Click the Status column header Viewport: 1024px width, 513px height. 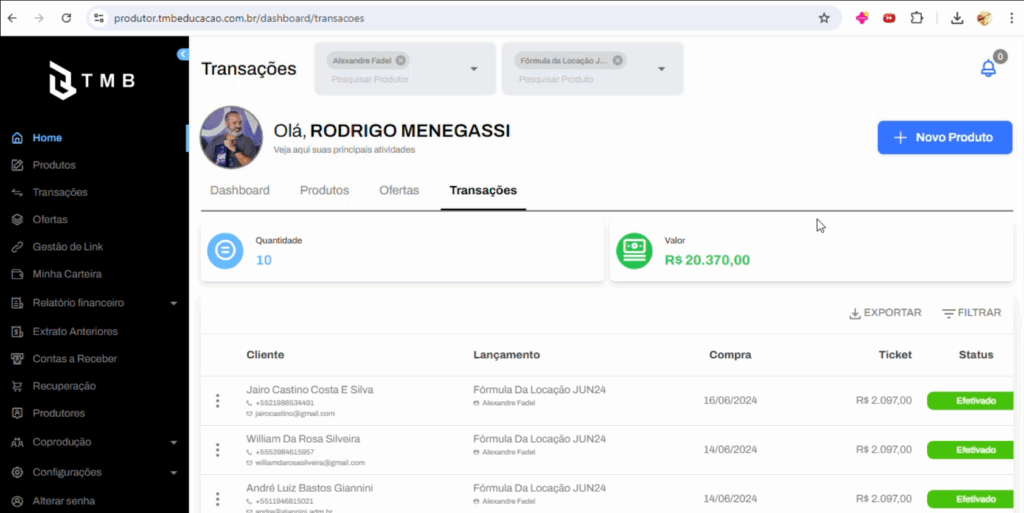click(x=976, y=355)
